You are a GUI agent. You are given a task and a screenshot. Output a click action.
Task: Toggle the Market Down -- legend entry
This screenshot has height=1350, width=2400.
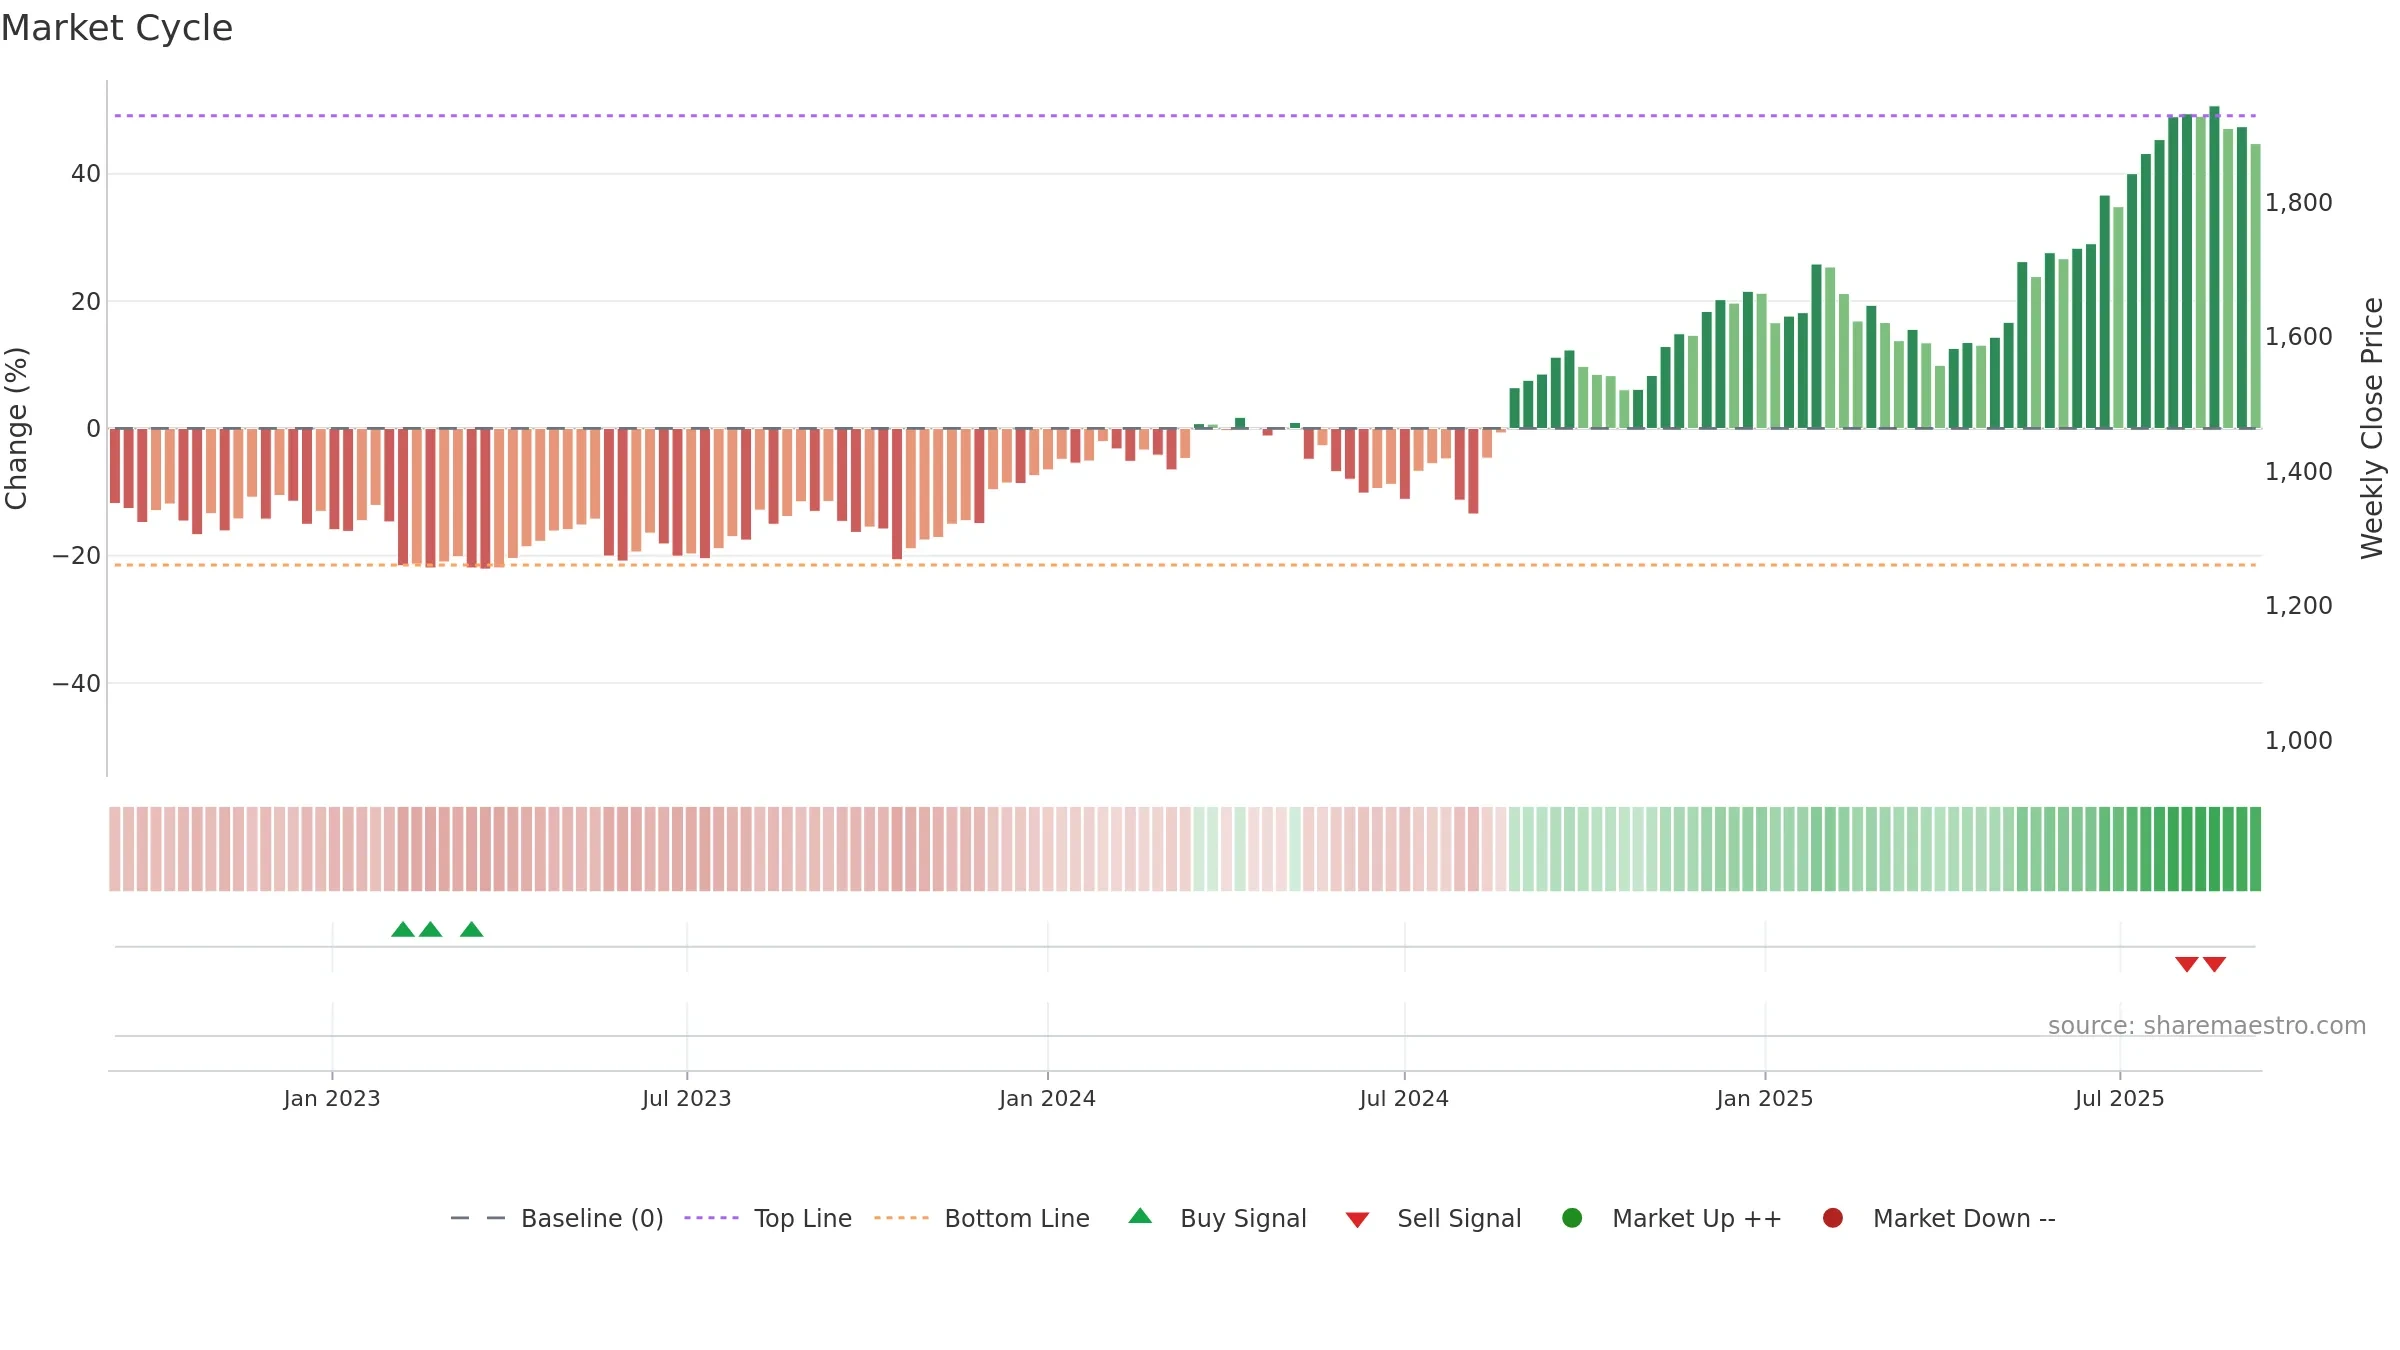(1939, 1218)
